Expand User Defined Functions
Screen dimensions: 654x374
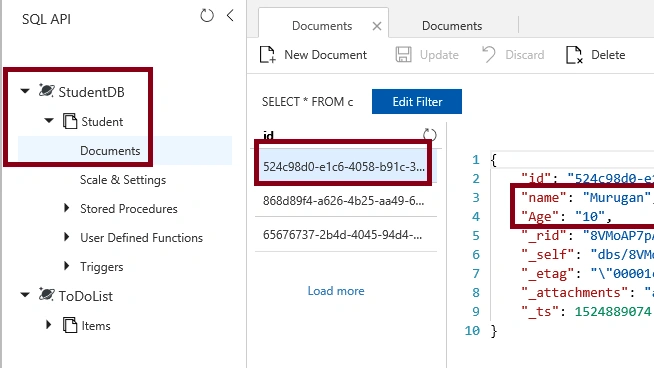[x=67, y=237]
